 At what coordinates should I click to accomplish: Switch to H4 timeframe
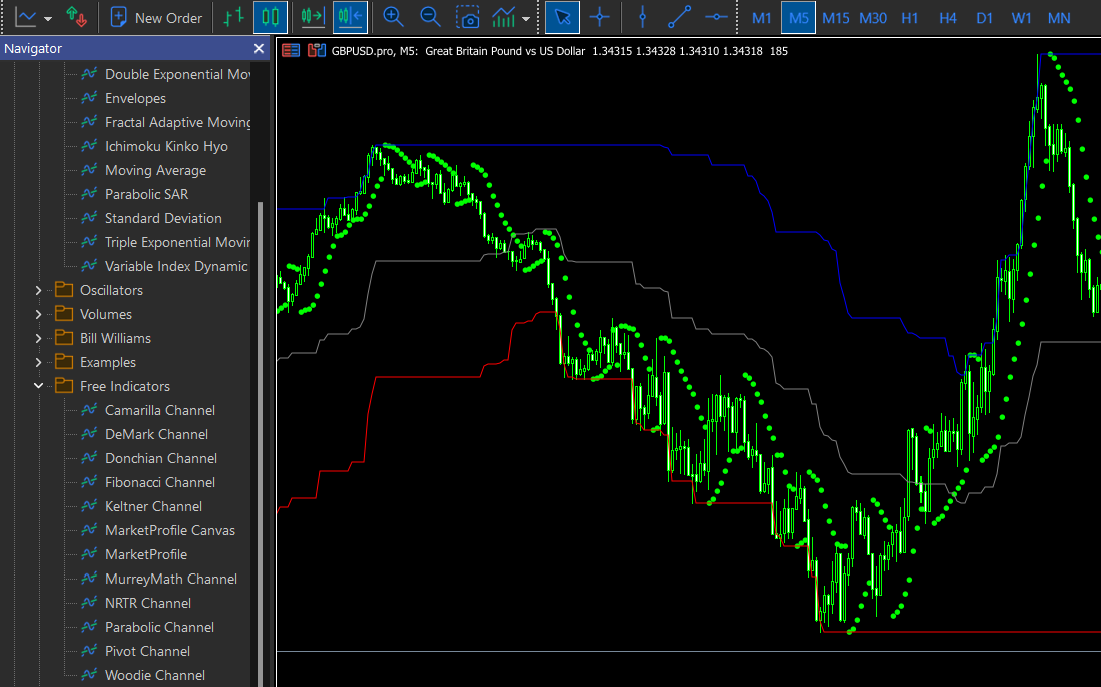click(x=947, y=18)
